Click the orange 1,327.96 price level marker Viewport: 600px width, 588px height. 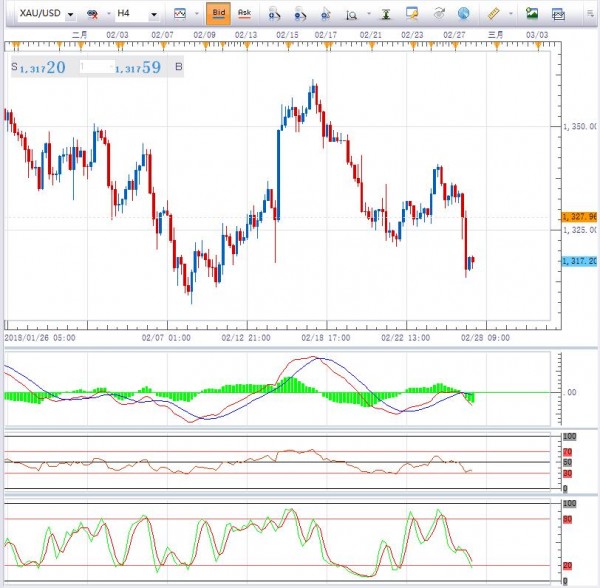coord(578,216)
